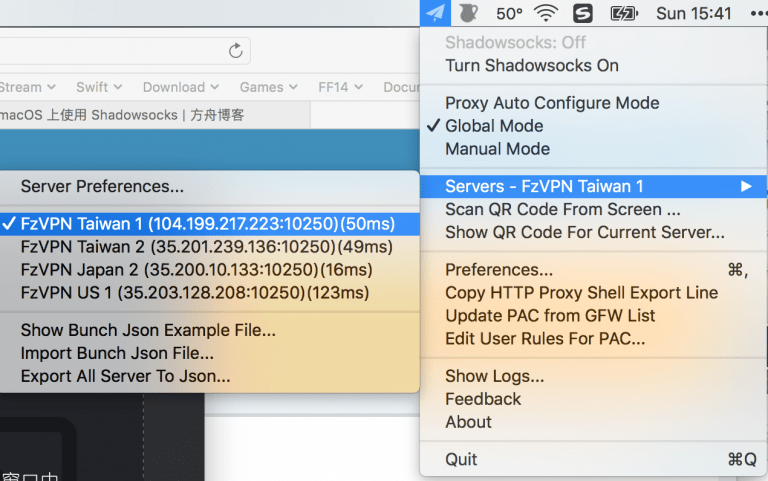This screenshot has width=768, height=481.
Task: Click the Sun 15:41 clock
Action: pos(694,13)
